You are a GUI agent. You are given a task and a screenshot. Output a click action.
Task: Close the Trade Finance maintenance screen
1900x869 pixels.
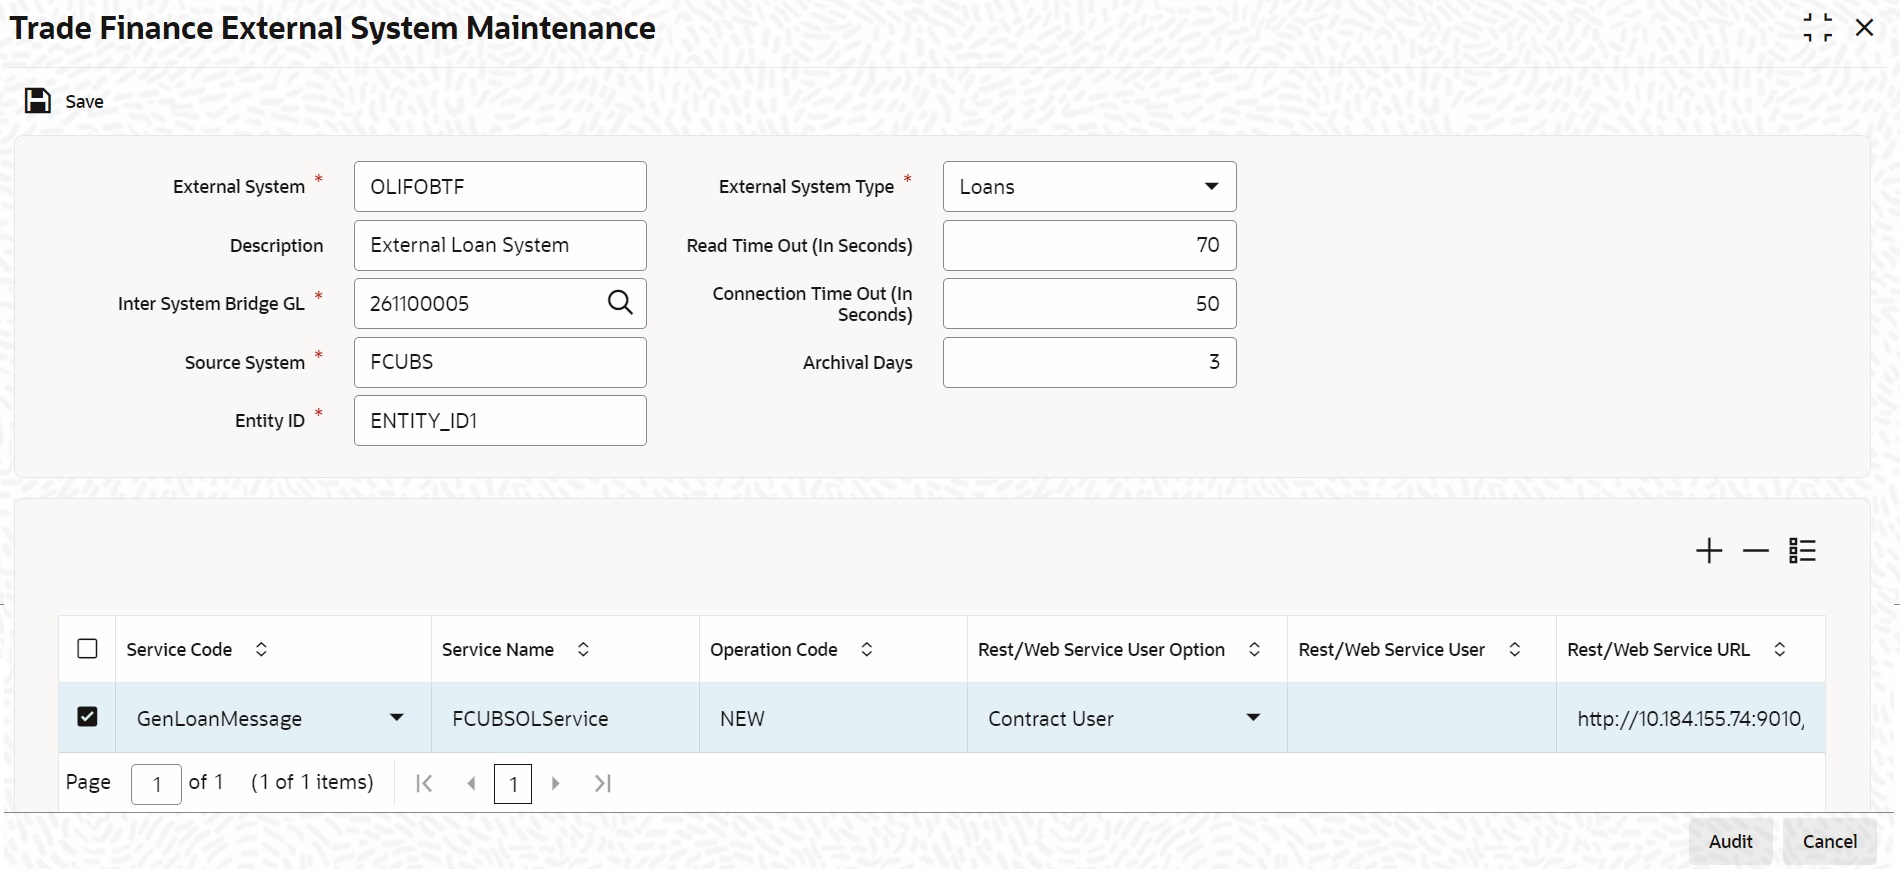[1865, 28]
